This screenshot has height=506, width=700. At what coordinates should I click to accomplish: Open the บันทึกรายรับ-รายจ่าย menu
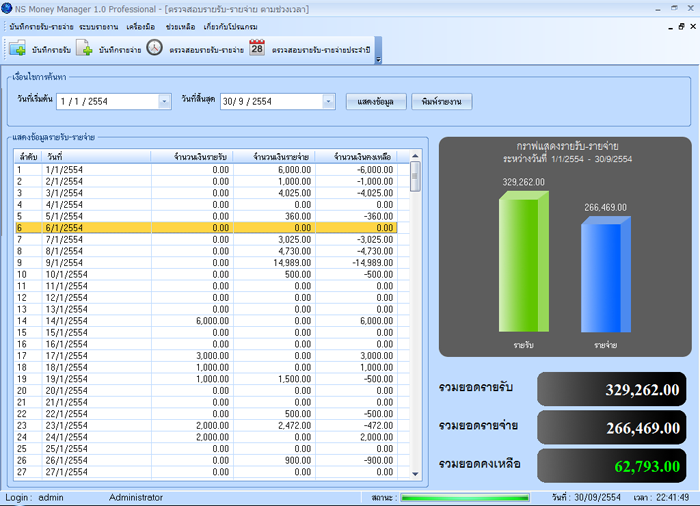click(x=41, y=27)
